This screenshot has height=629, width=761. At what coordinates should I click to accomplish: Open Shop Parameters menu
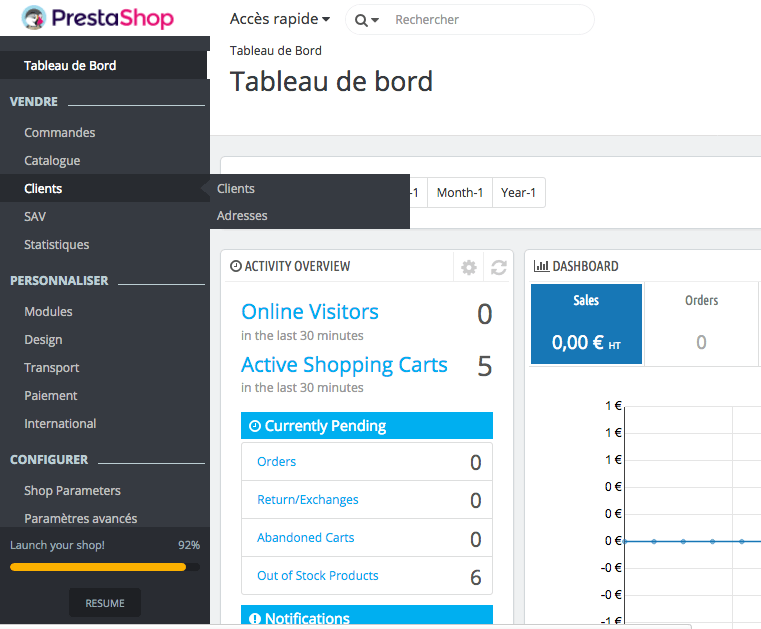point(72,491)
